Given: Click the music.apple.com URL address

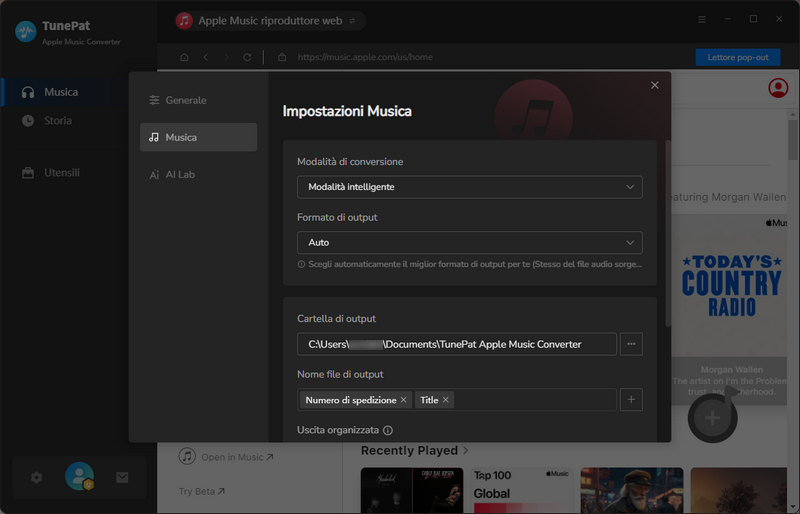Looking at the screenshot, I should coord(365,57).
